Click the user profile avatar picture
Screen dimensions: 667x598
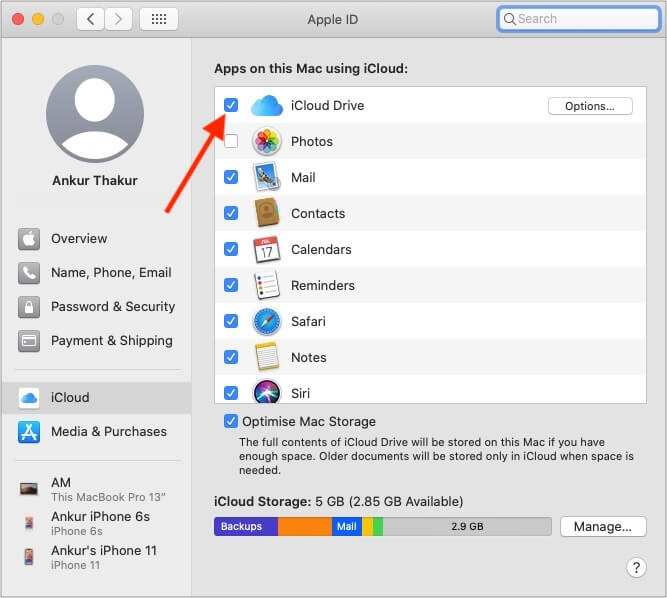(x=95, y=114)
